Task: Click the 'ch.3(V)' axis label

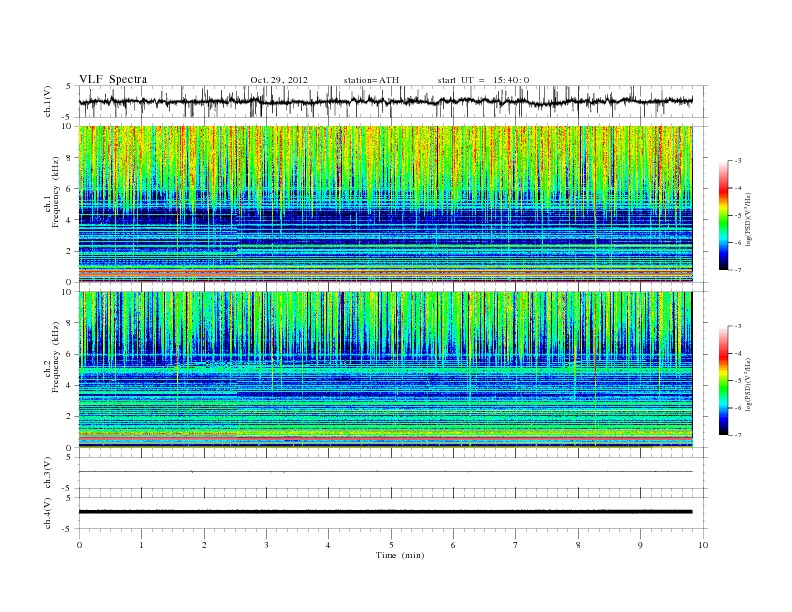Action: (x=48, y=473)
